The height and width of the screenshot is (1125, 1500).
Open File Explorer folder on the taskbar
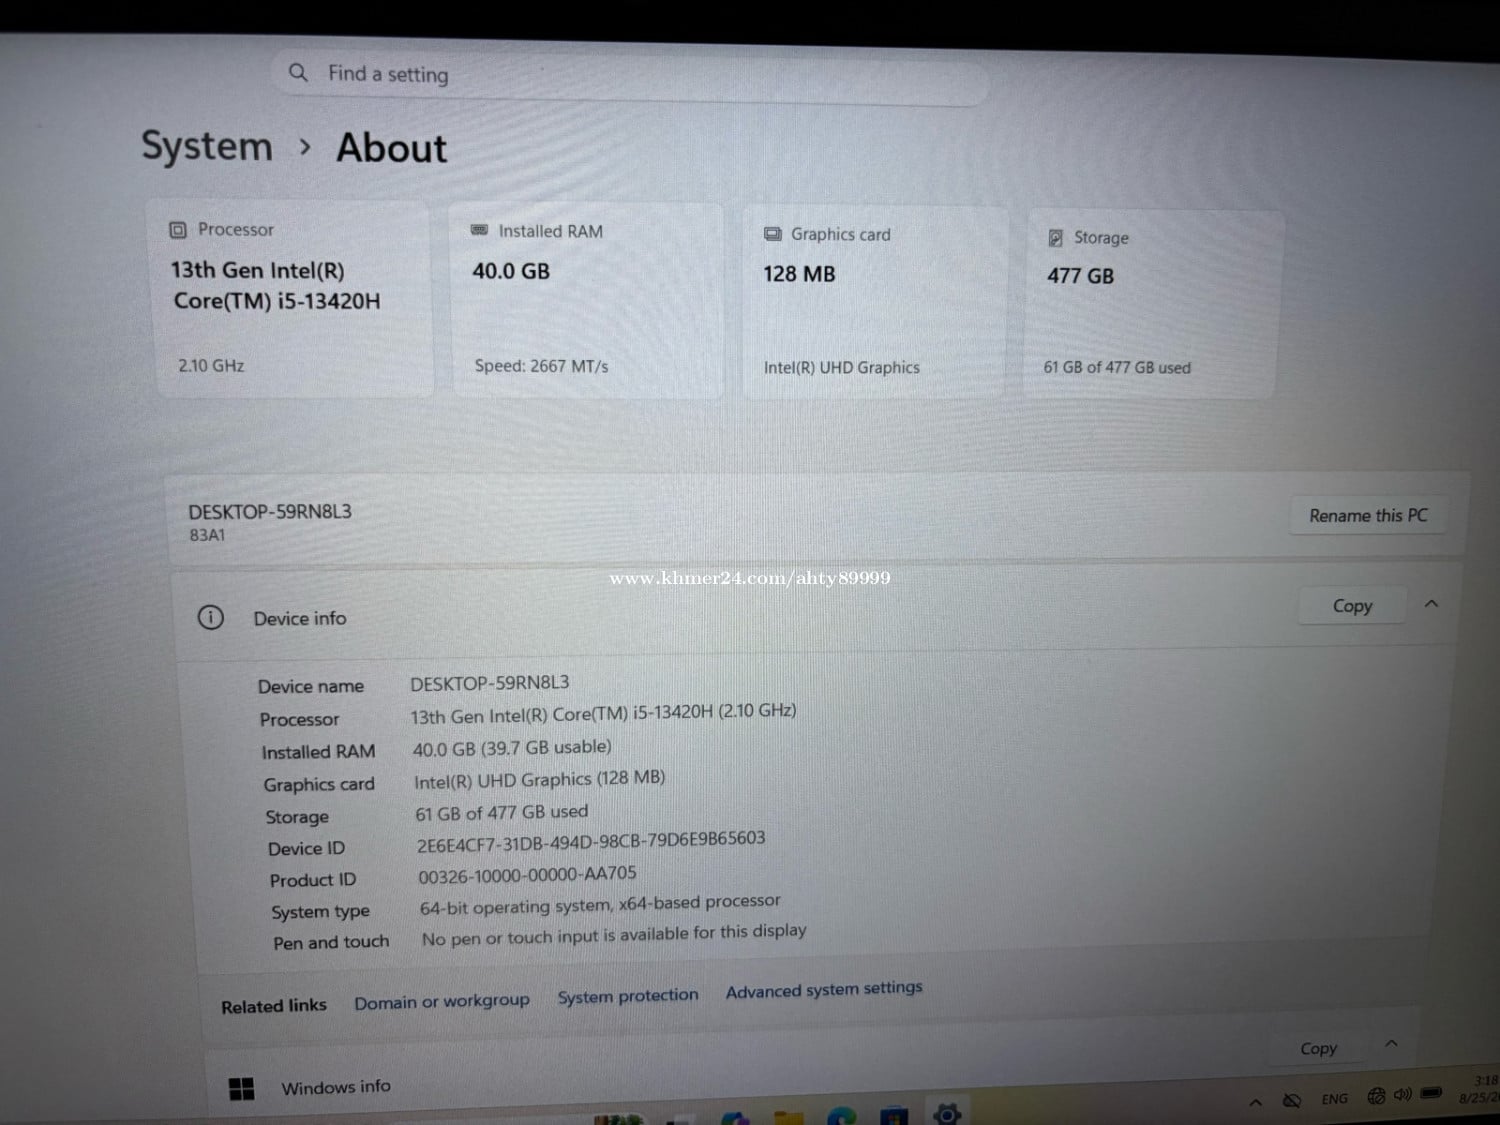(789, 1116)
